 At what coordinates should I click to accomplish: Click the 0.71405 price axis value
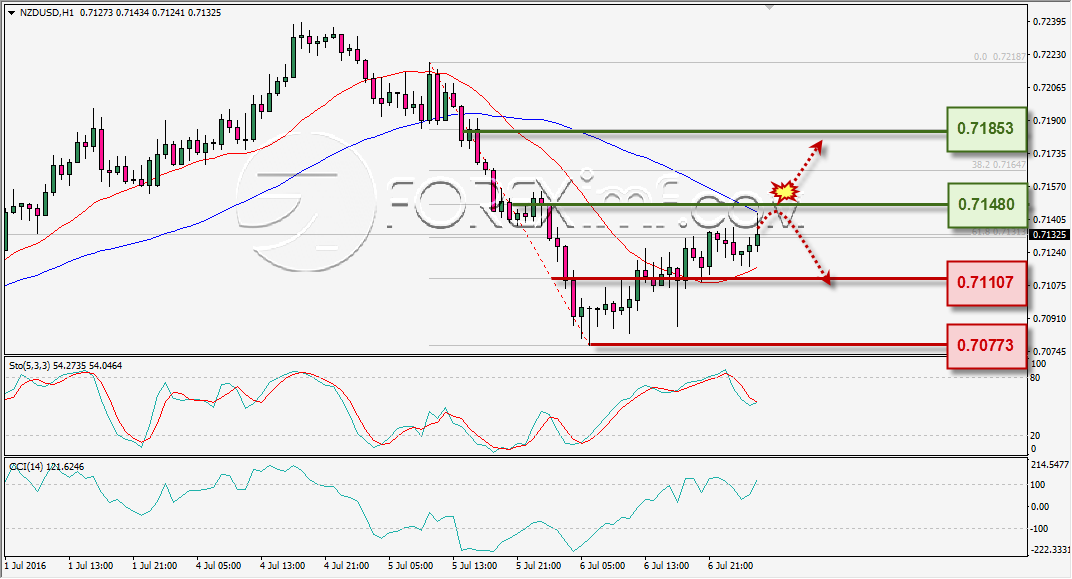click(1049, 219)
